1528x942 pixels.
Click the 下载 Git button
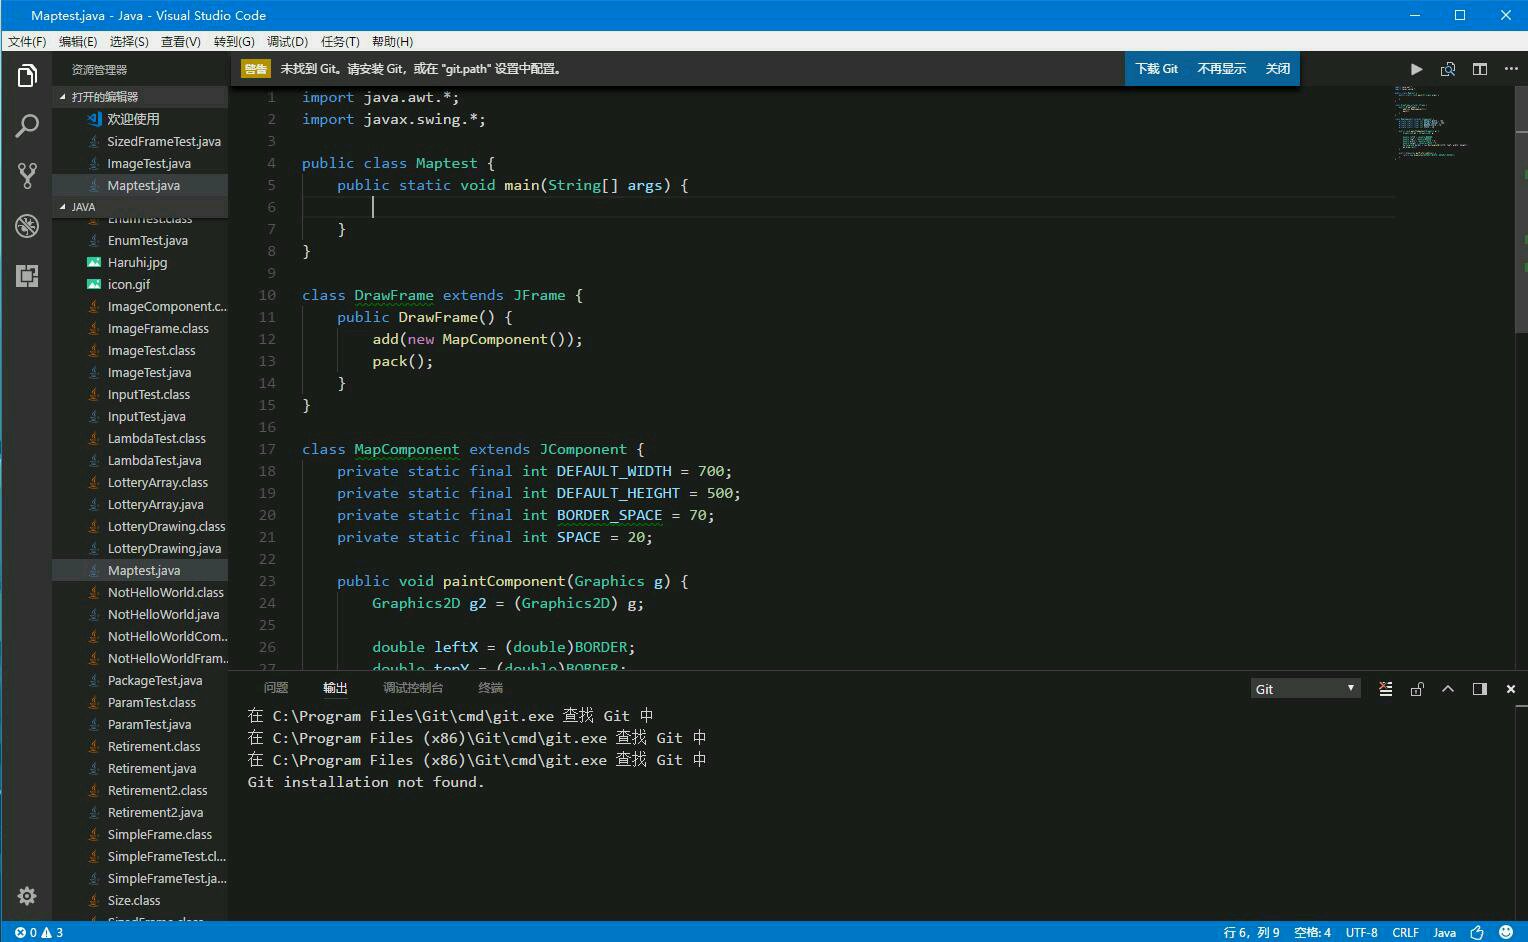1156,69
